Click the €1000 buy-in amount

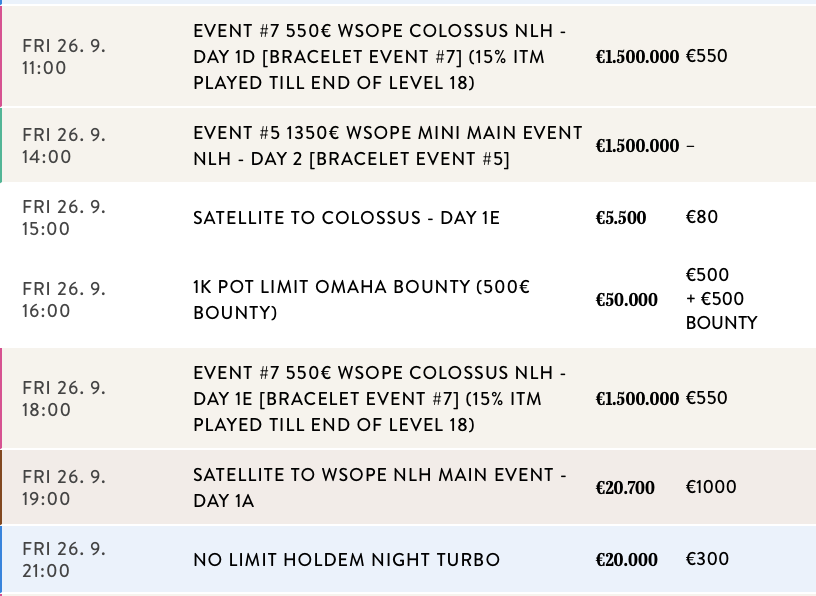pos(711,487)
